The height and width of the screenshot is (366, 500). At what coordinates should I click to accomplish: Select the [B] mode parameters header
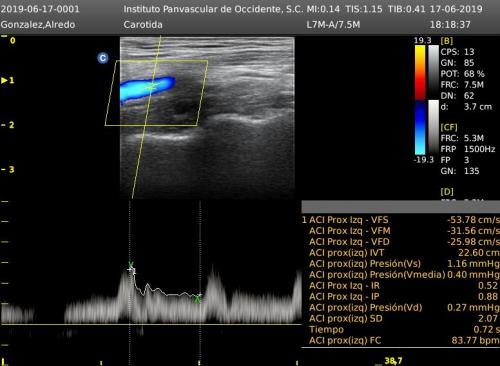coord(447,41)
